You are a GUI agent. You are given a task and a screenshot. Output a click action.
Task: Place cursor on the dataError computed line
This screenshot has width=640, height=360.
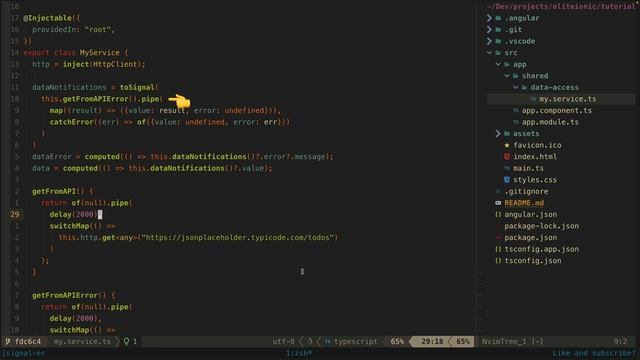182,156
